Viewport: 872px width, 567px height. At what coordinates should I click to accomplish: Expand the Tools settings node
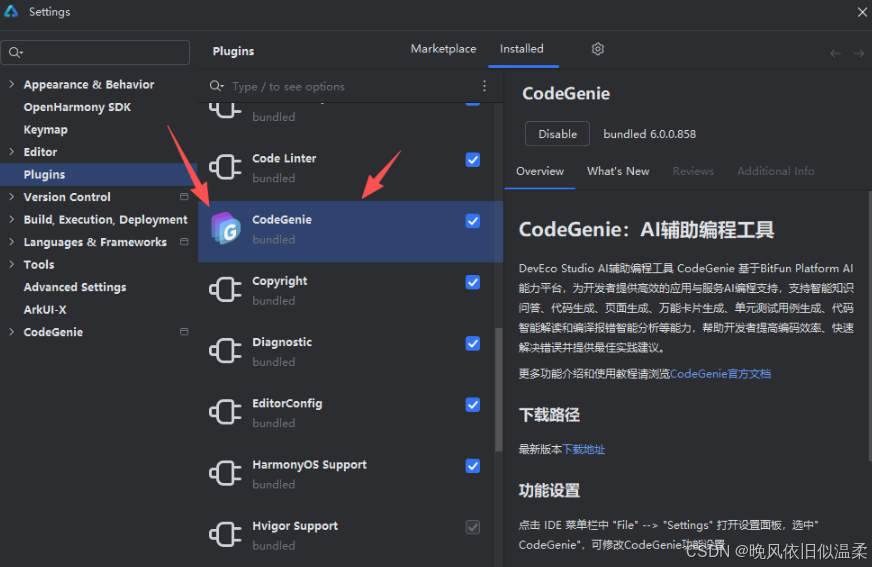[x=12, y=265]
